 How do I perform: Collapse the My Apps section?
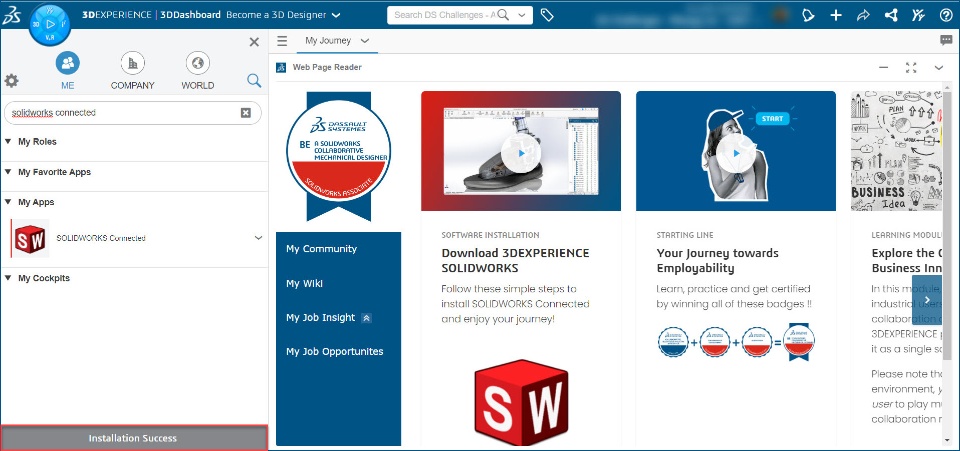click(8, 202)
